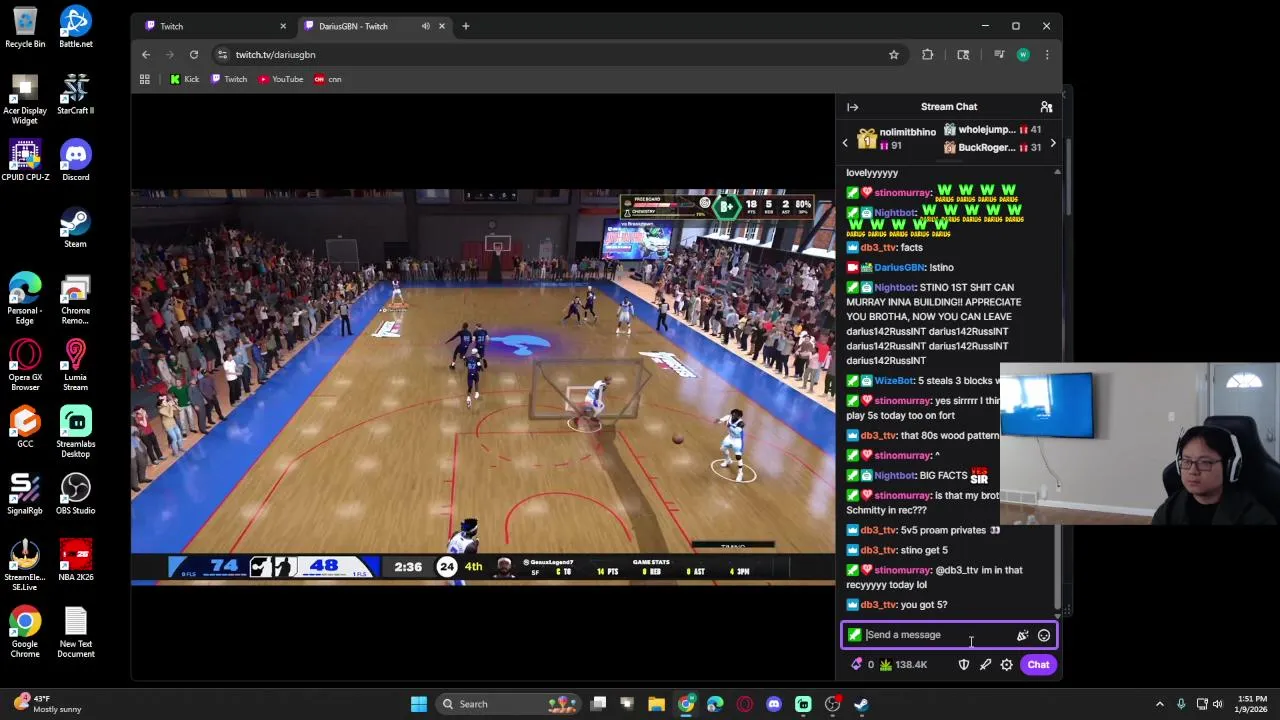Click the celebration party popper icon

click(1022, 635)
